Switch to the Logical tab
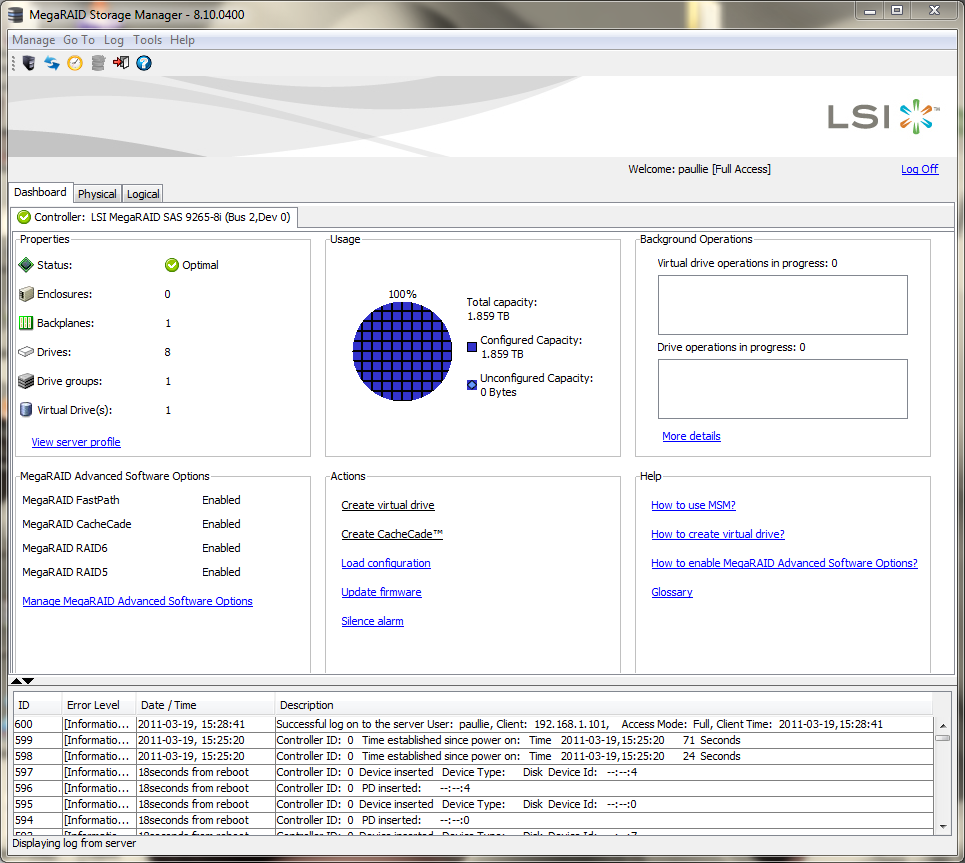The width and height of the screenshot is (965, 863). [x=143, y=194]
